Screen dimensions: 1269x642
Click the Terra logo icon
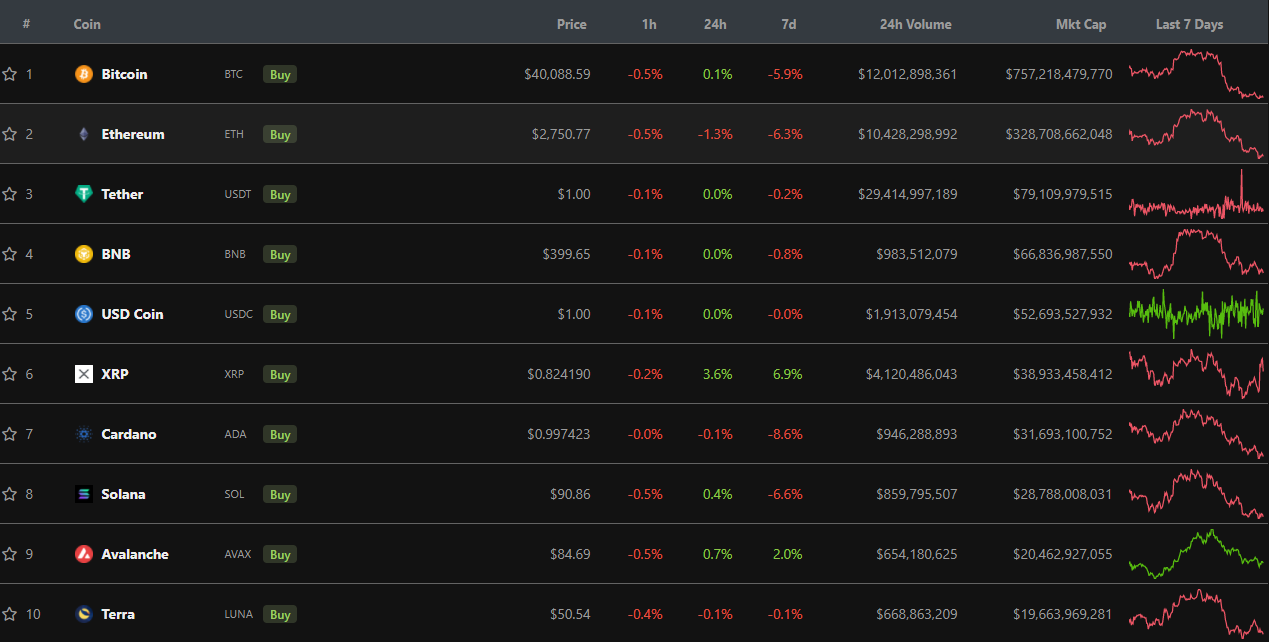[x=84, y=614]
